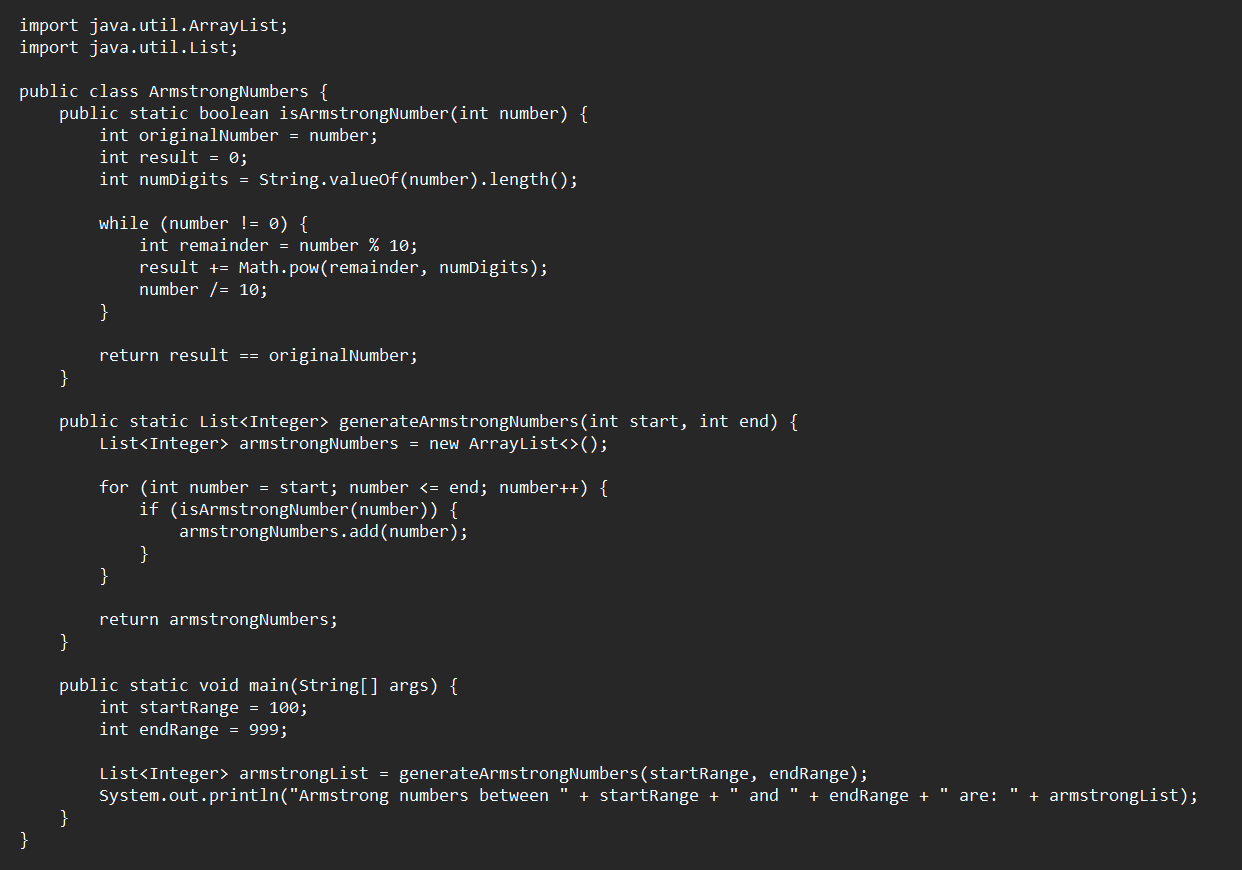Click String.valueOf(number).length() expression
Screen dimensions: 1242x870
(x=418, y=179)
